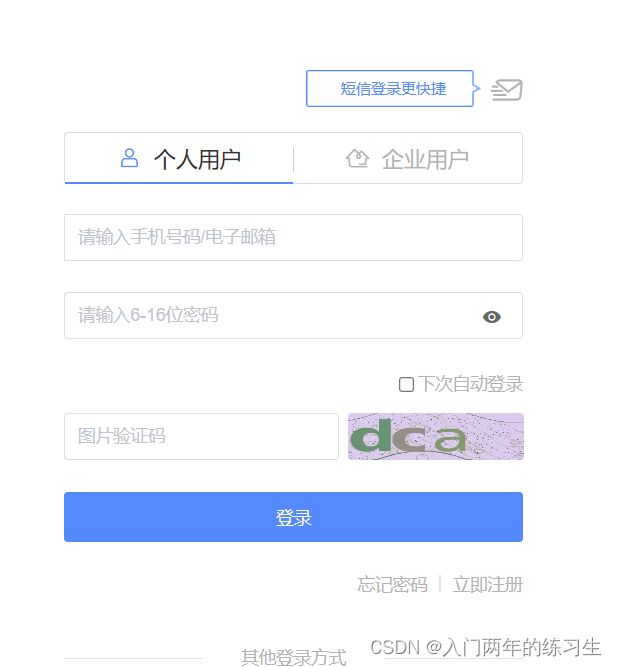Click the blue 登录 button
This screenshot has width=617, height=667.
click(293, 517)
